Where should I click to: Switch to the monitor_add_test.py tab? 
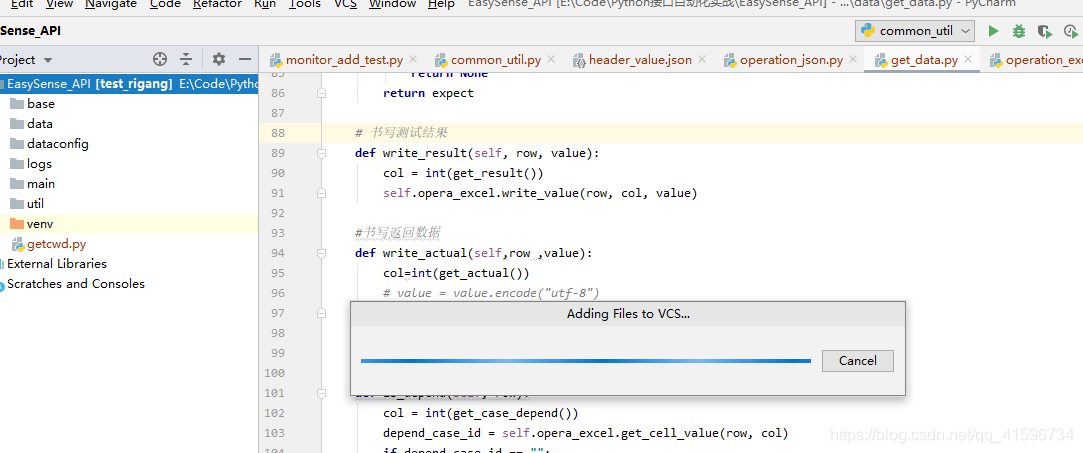coord(344,59)
